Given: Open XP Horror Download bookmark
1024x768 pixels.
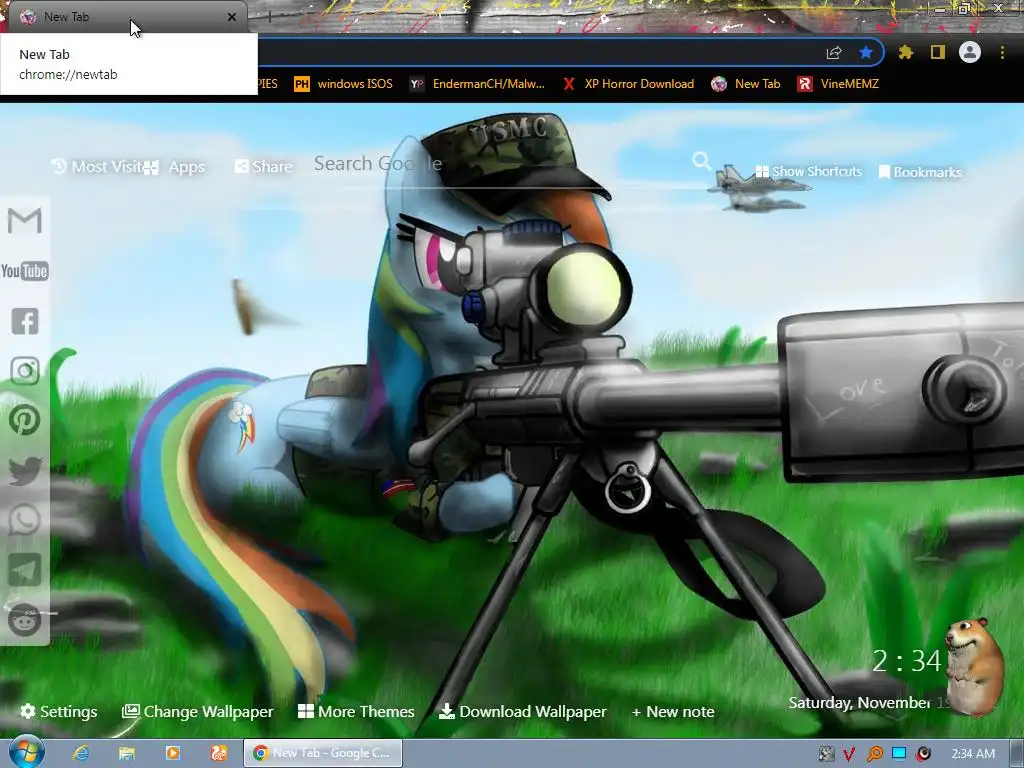Looking at the screenshot, I should pos(628,84).
